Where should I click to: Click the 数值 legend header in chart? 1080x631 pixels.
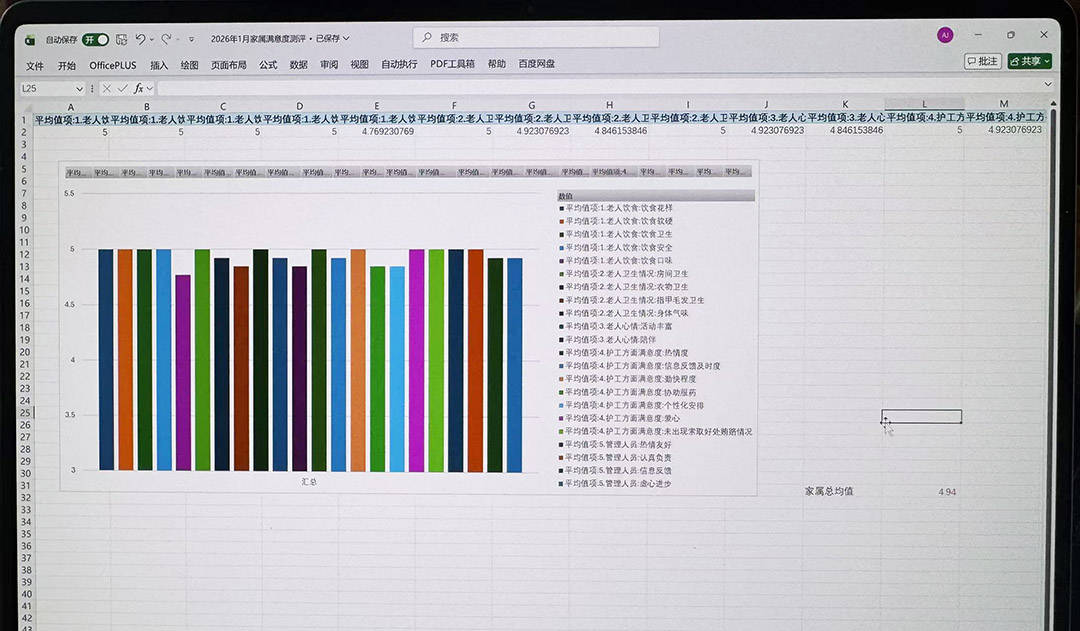pos(566,196)
